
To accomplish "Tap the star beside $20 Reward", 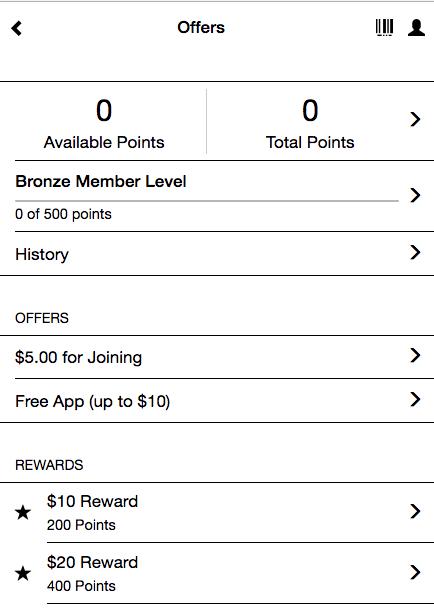I will pyautogui.click(x=23, y=573).
